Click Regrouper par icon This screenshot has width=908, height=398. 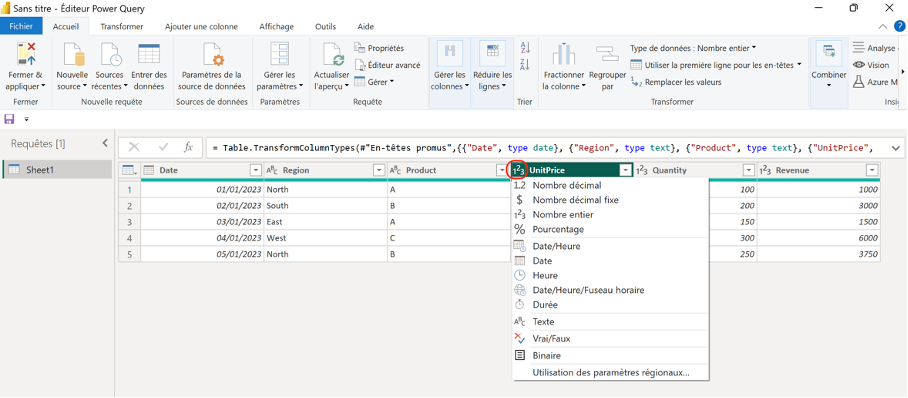[607, 54]
